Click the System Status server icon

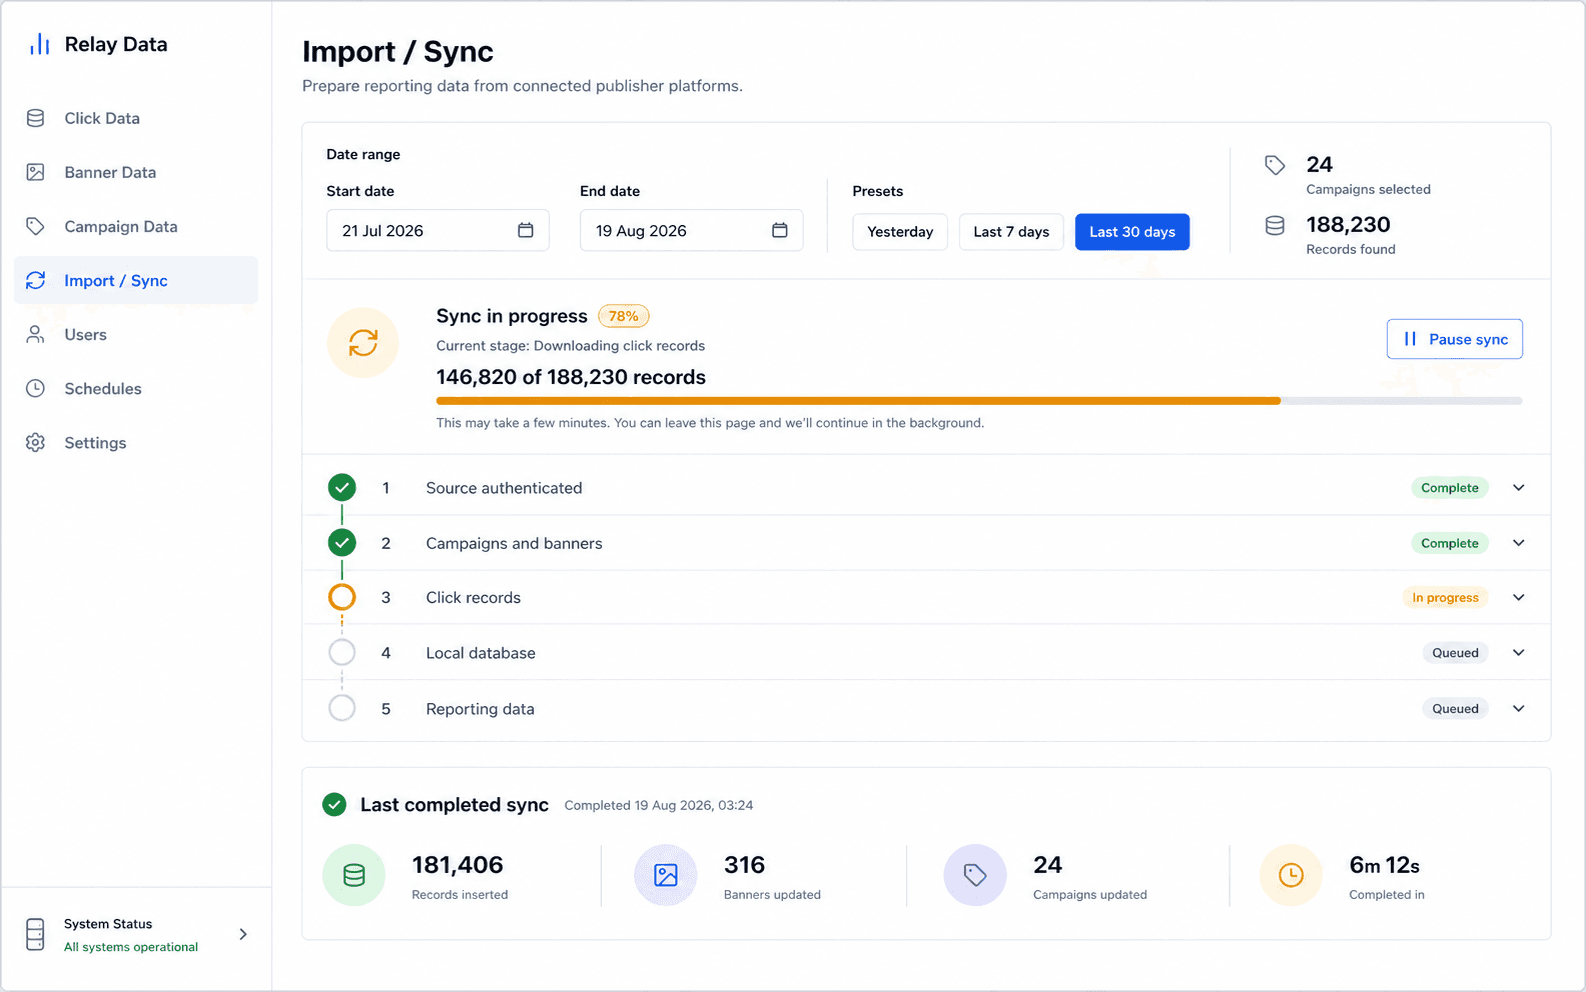click(x=35, y=934)
